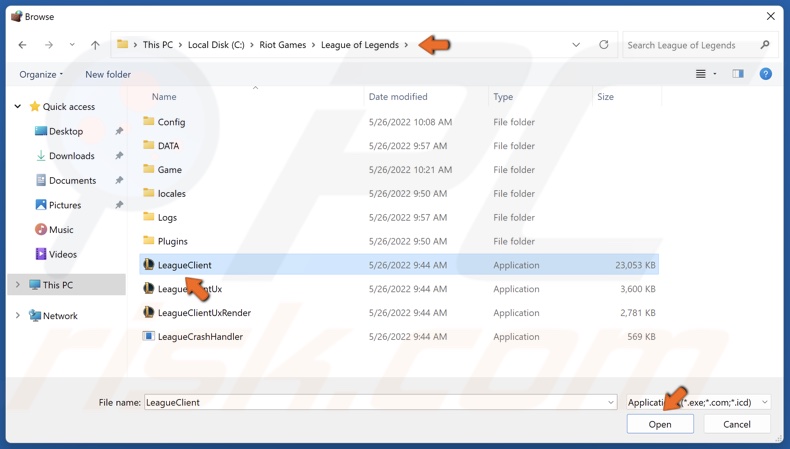Open Documents in the sidebar
This screenshot has height=449, width=790.
72,181
